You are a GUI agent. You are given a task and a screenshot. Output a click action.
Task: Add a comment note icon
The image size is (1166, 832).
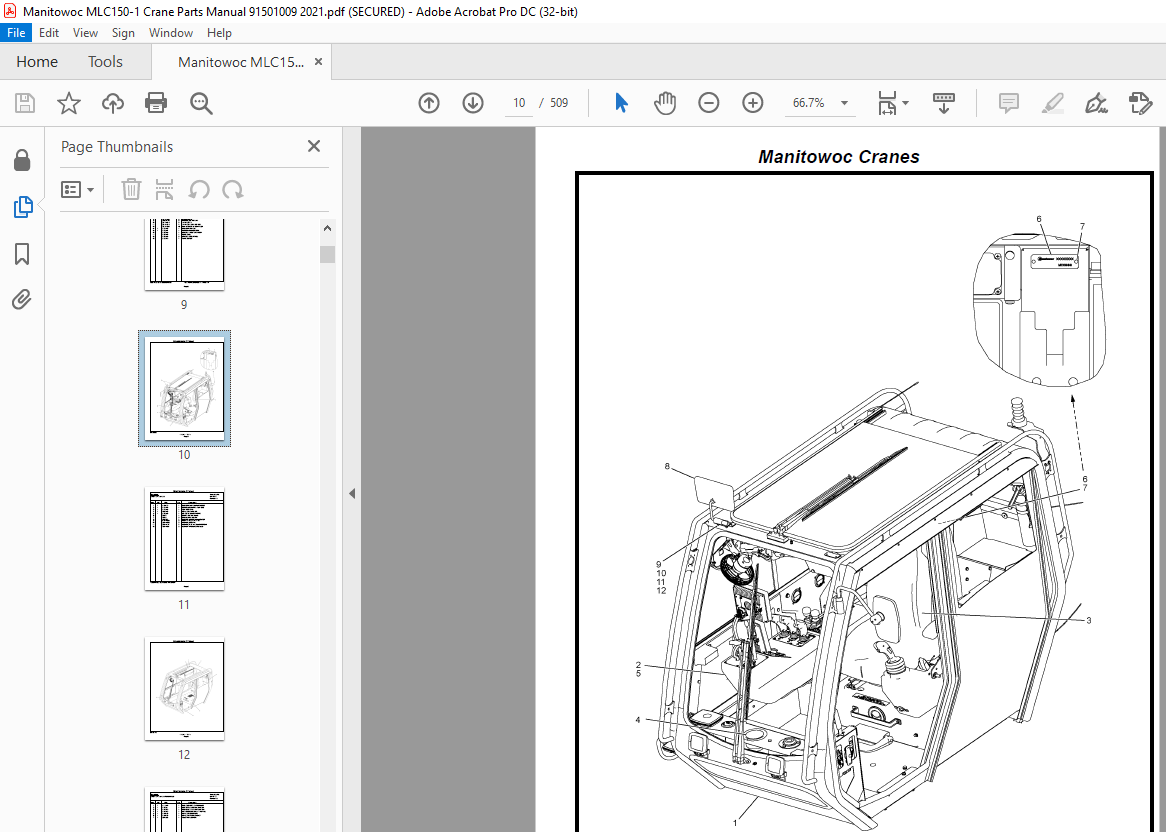(1008, 103)
